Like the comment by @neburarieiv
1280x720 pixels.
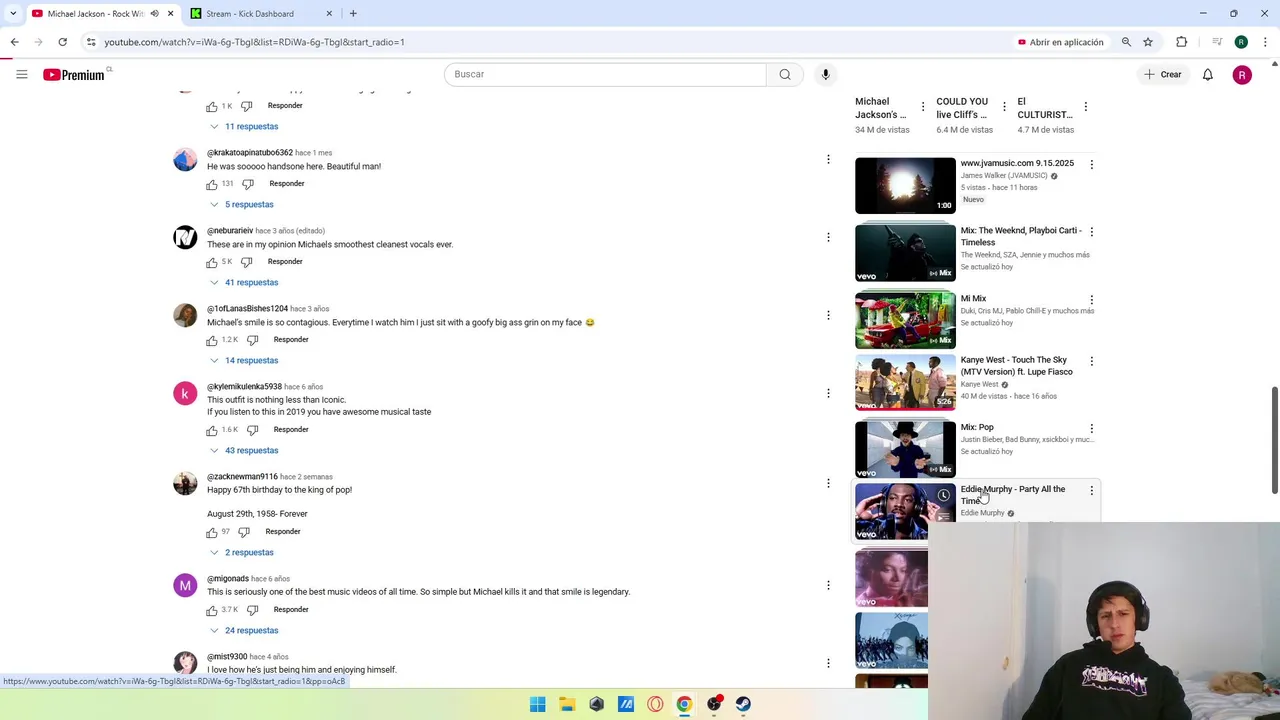click(212, 262)
